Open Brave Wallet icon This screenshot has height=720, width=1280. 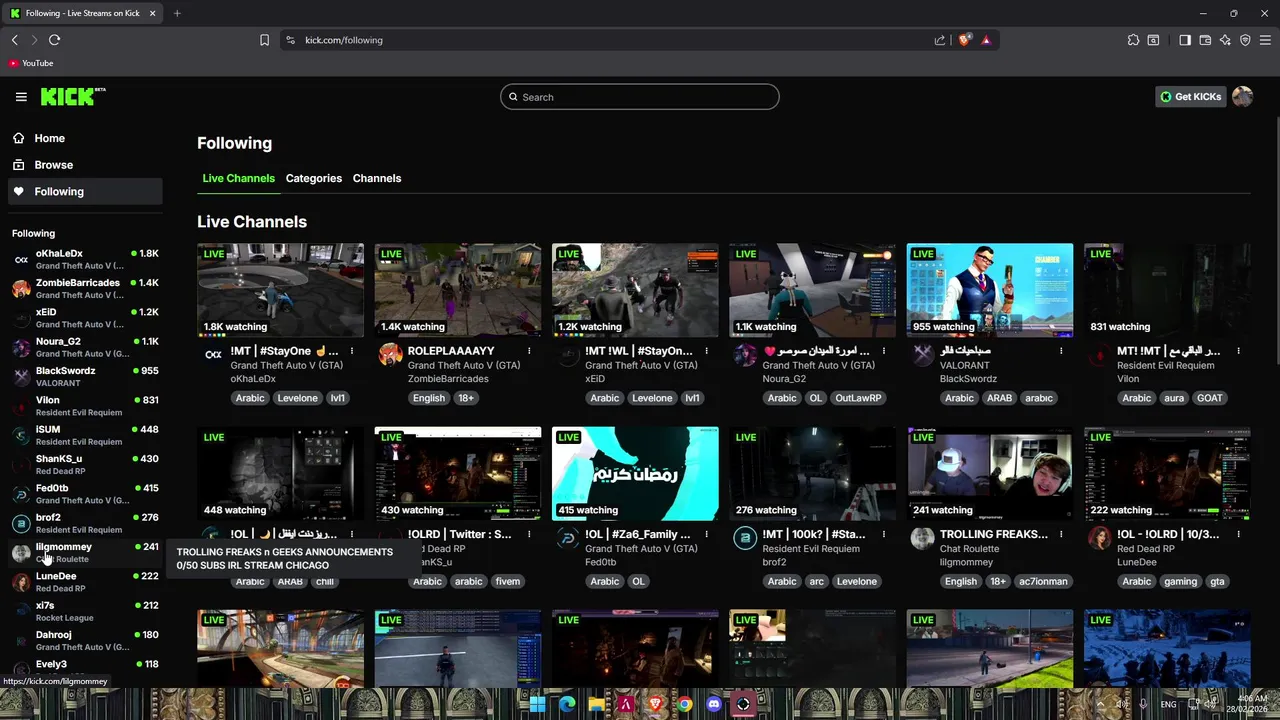[x=1205, y=40]
